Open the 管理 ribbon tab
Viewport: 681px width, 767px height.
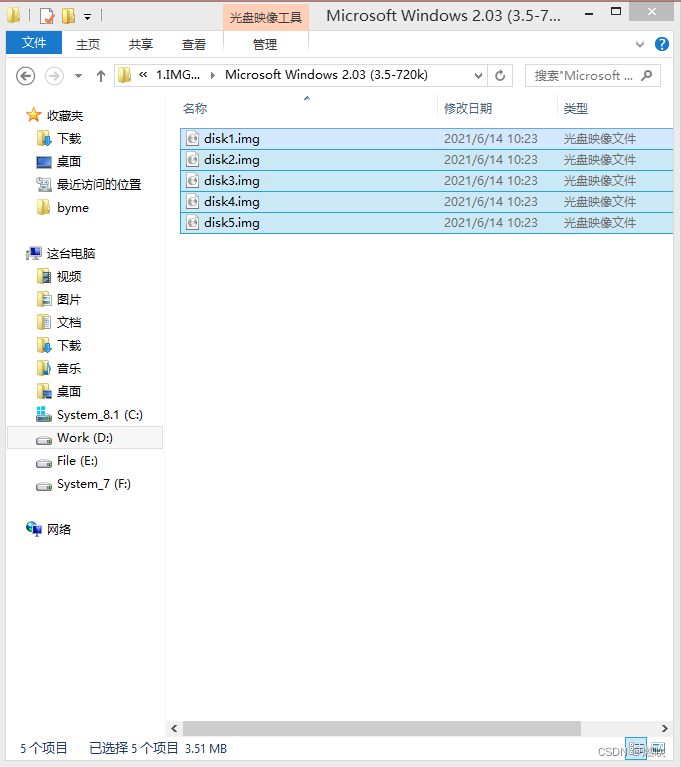click(265, 45)
